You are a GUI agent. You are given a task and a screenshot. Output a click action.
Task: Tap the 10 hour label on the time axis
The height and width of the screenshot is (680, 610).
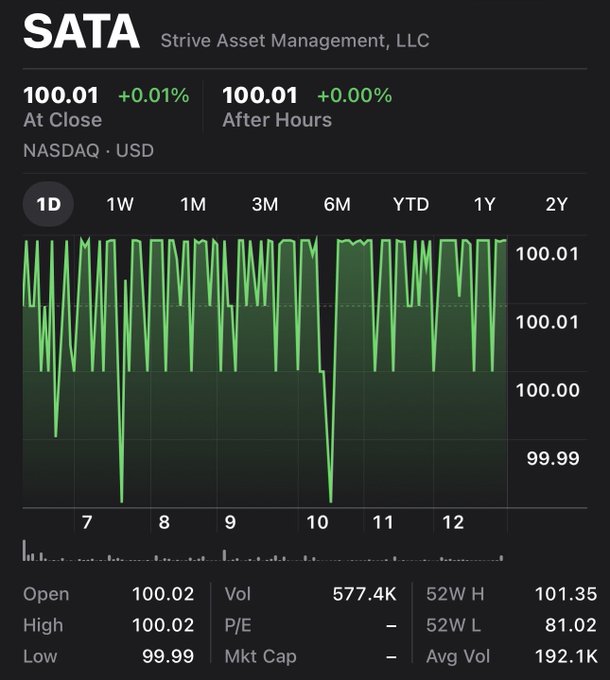(317, 523)
